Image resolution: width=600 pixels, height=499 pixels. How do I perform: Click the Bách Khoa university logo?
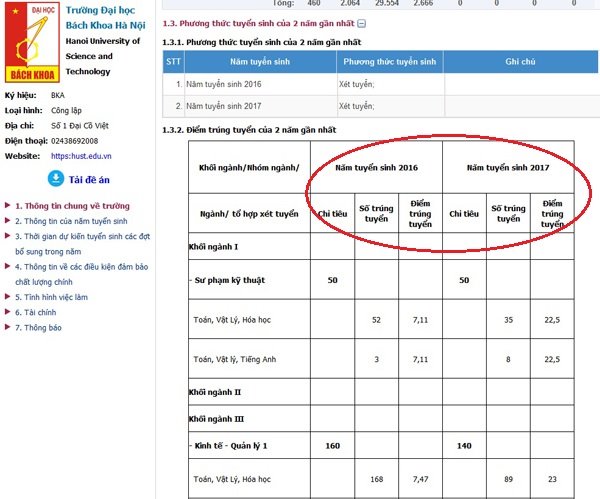click(30, 41)
